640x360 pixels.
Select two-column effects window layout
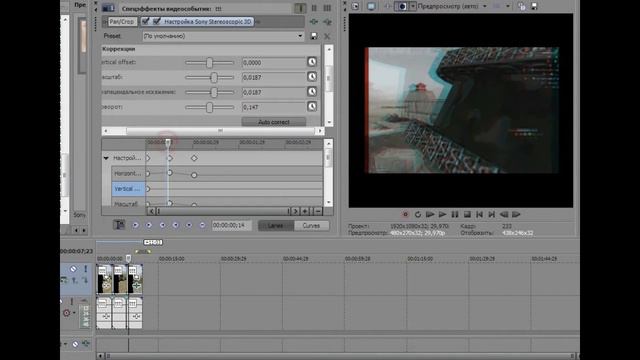[x=314, y=8]
